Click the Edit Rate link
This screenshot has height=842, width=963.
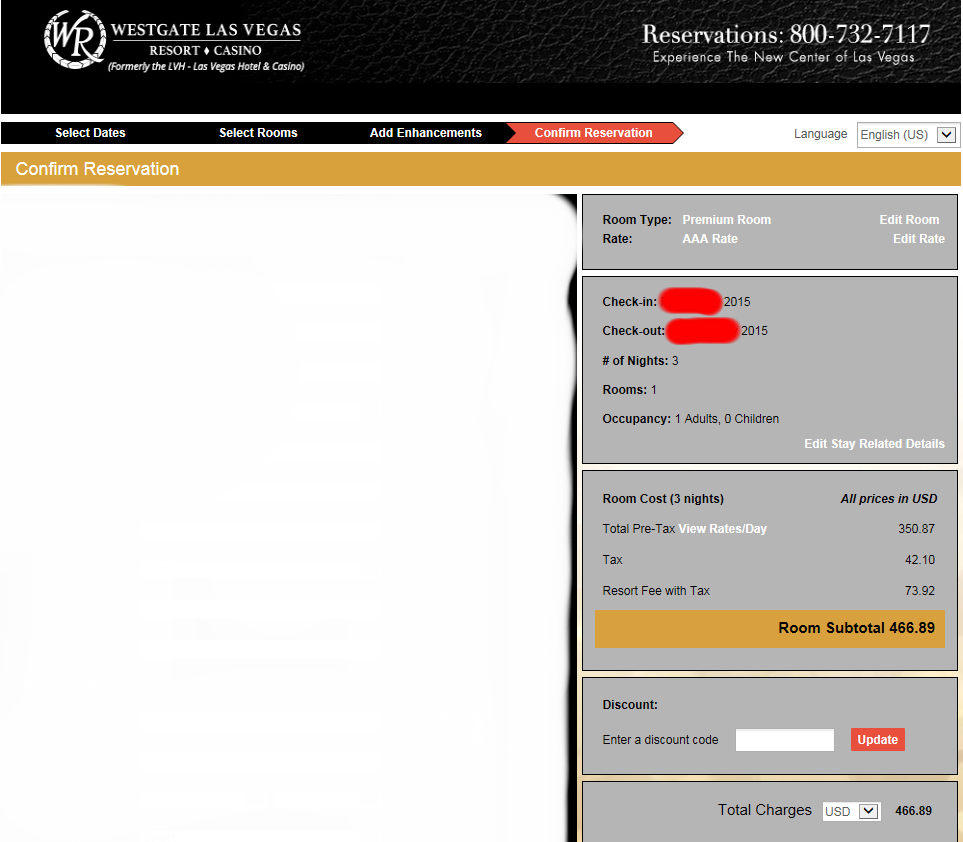click(x=918, y=239)
